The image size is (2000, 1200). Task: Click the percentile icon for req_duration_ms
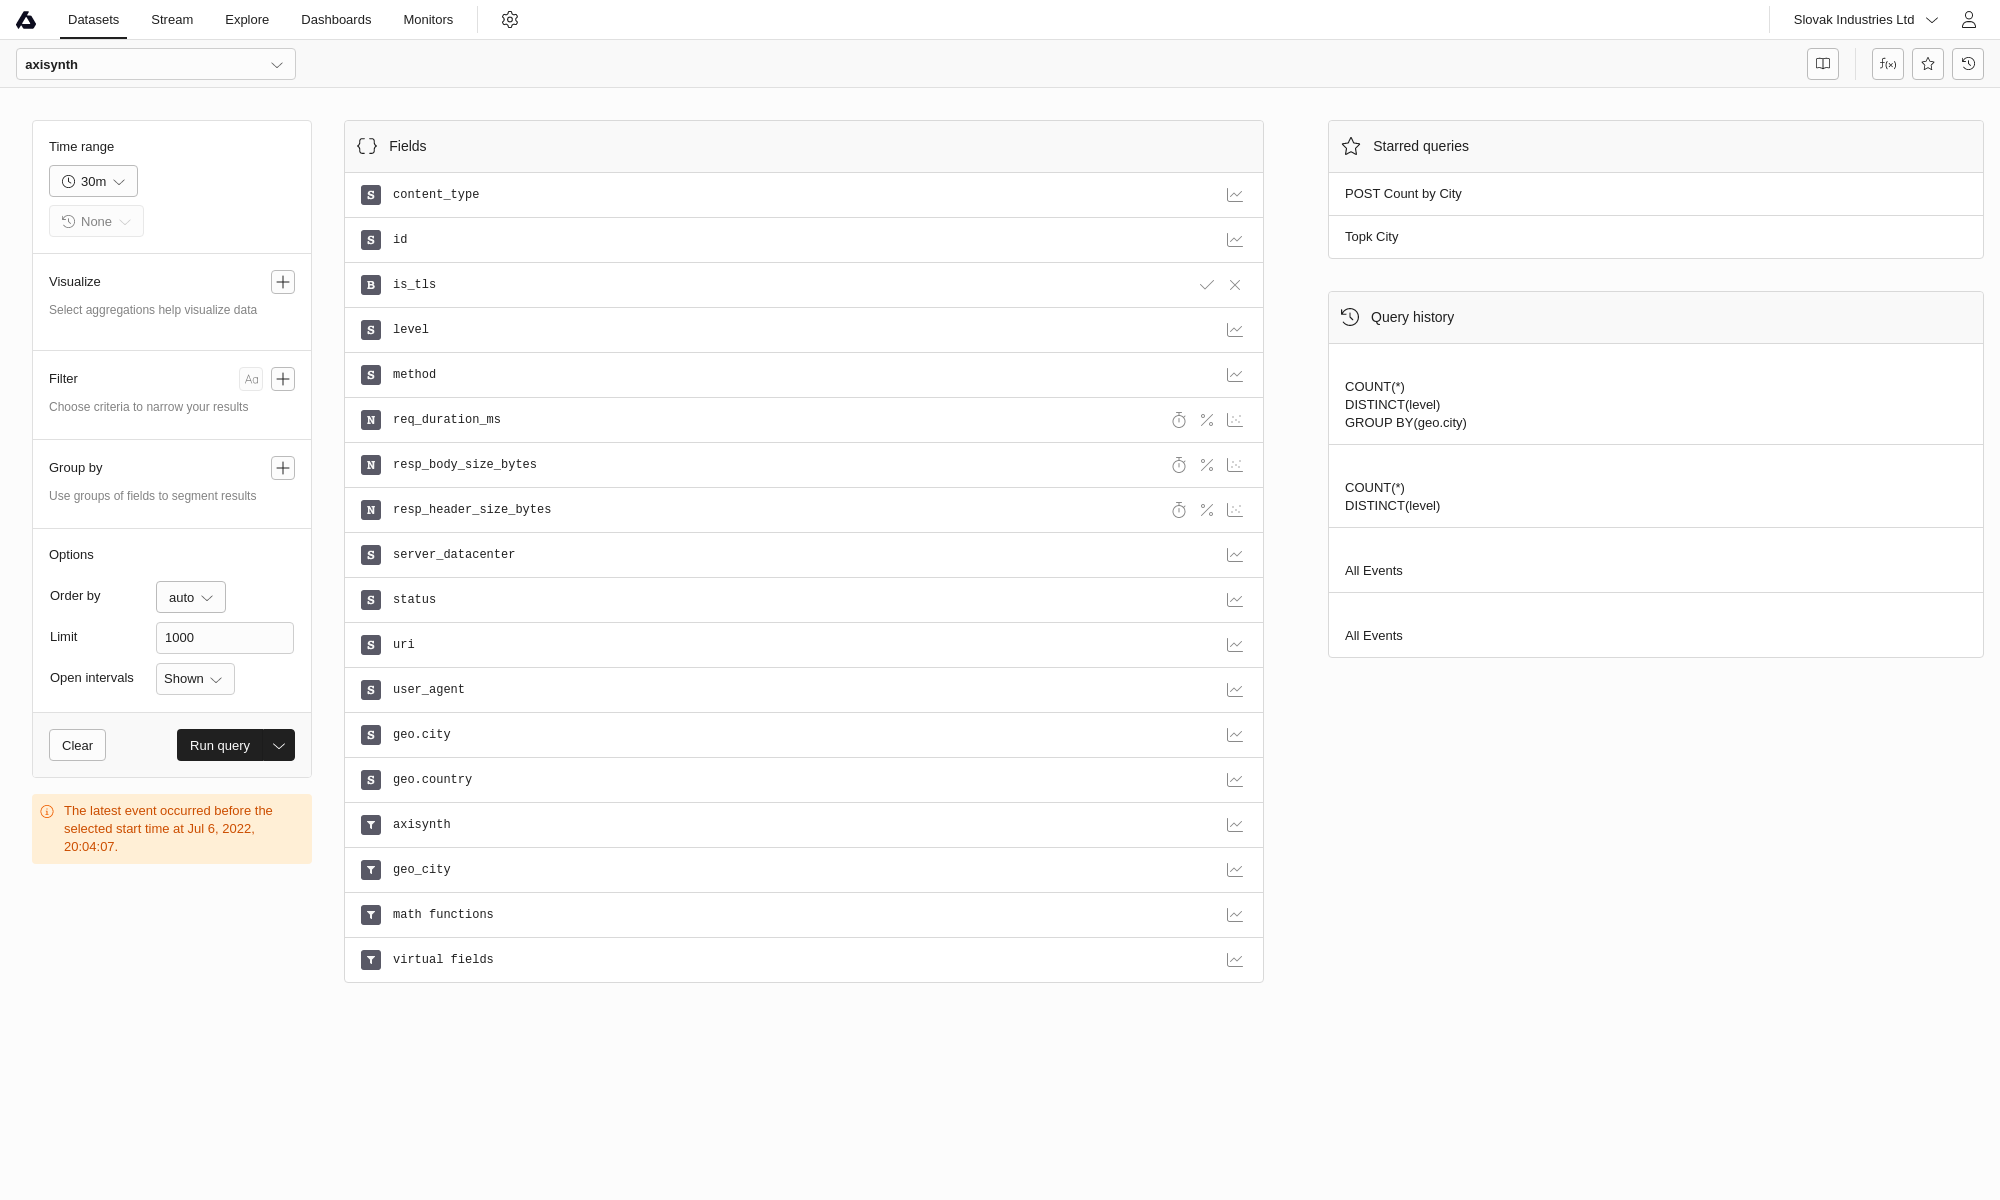pyautogui.click(x=1207, y=420)
